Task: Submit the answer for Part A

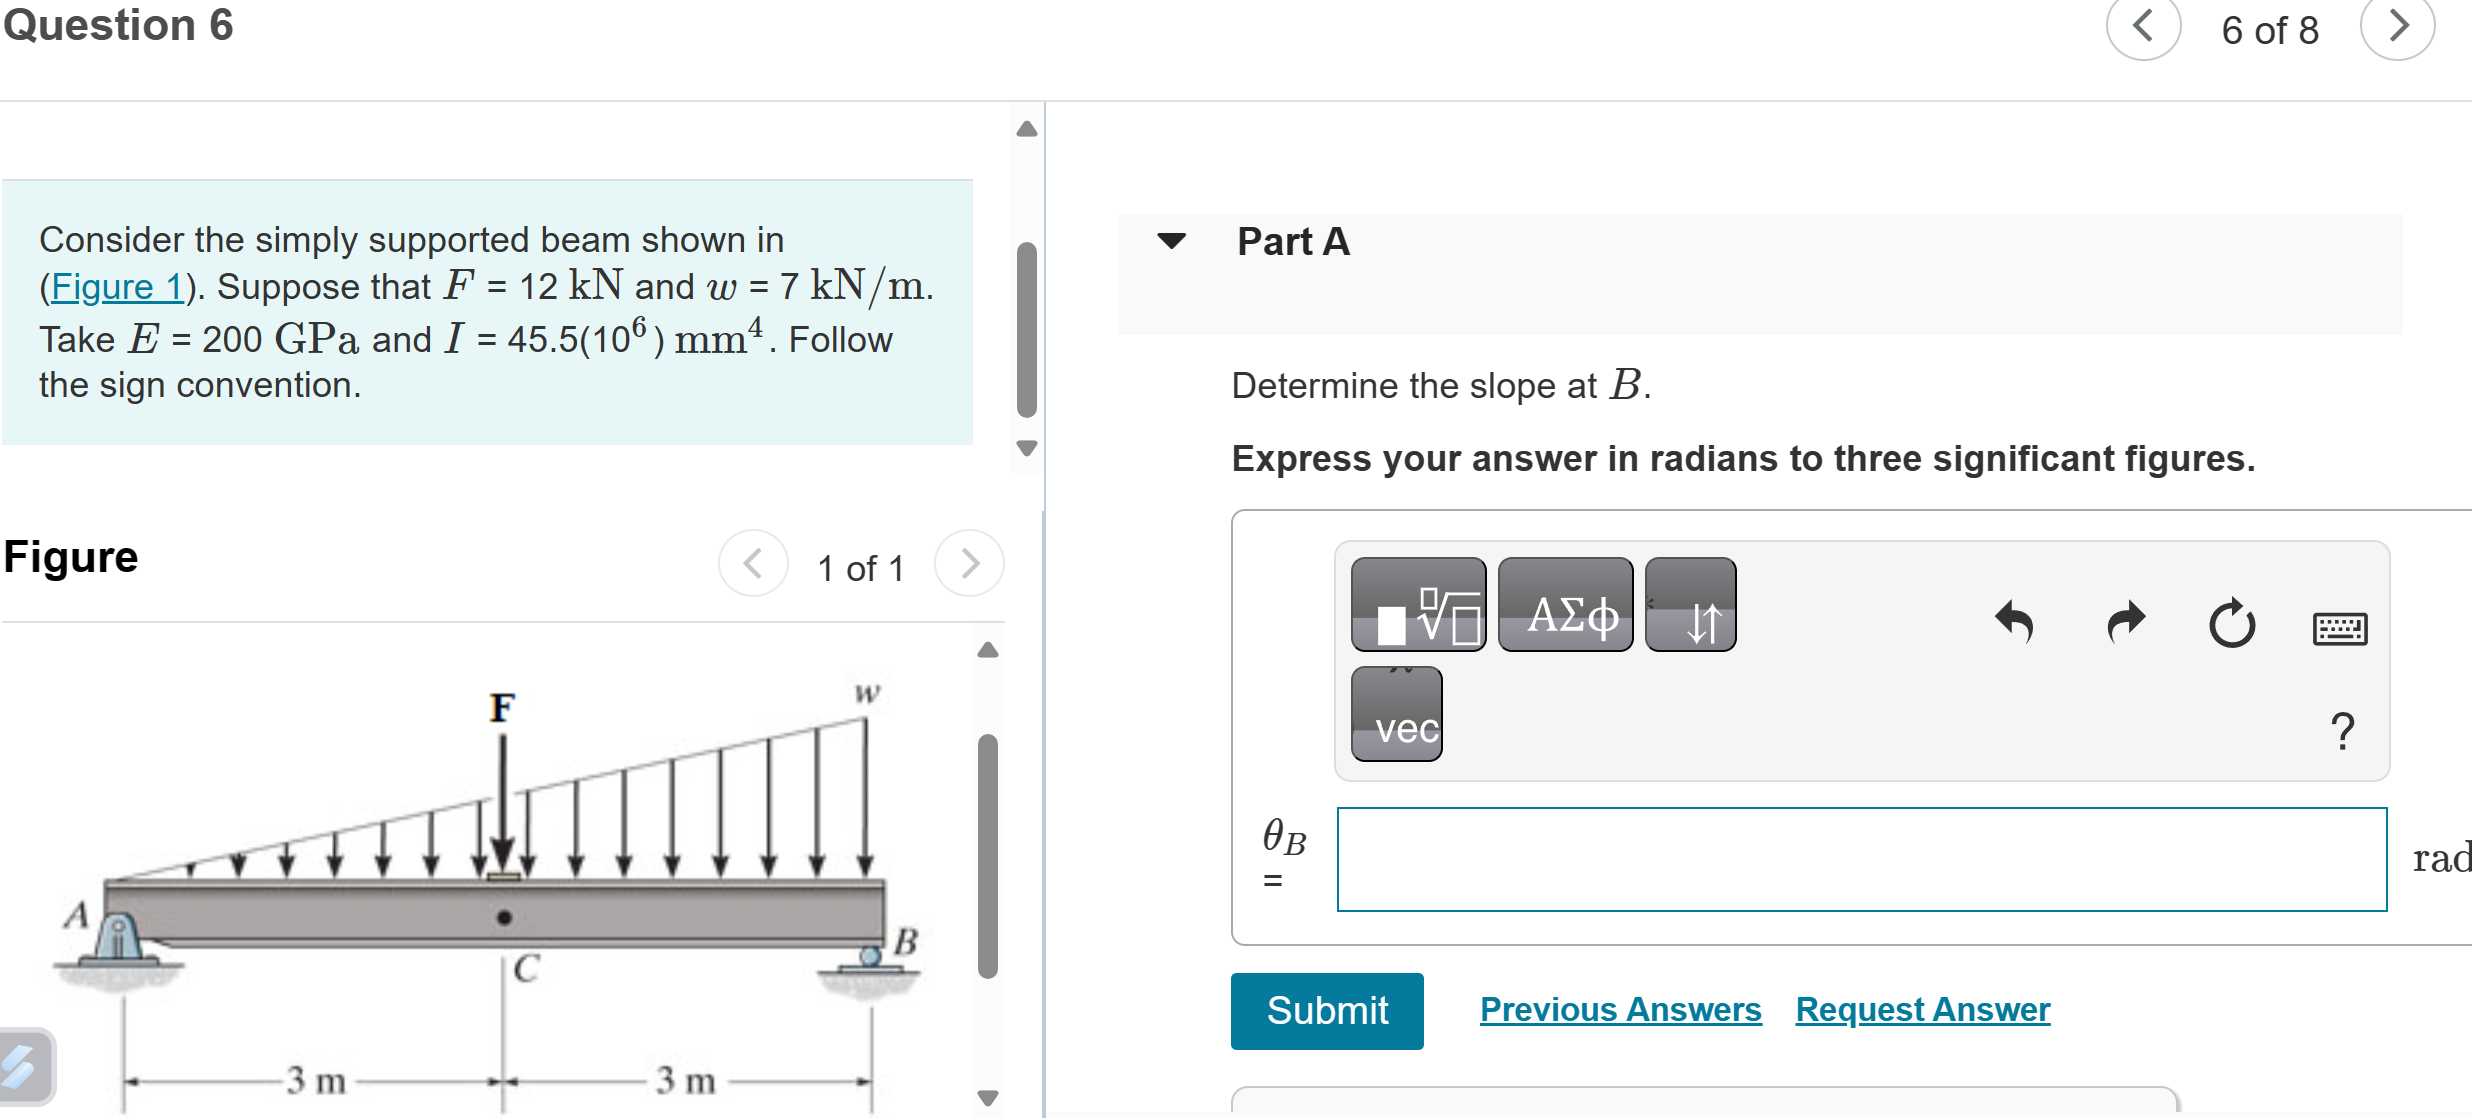Action: point(1327,1010)
